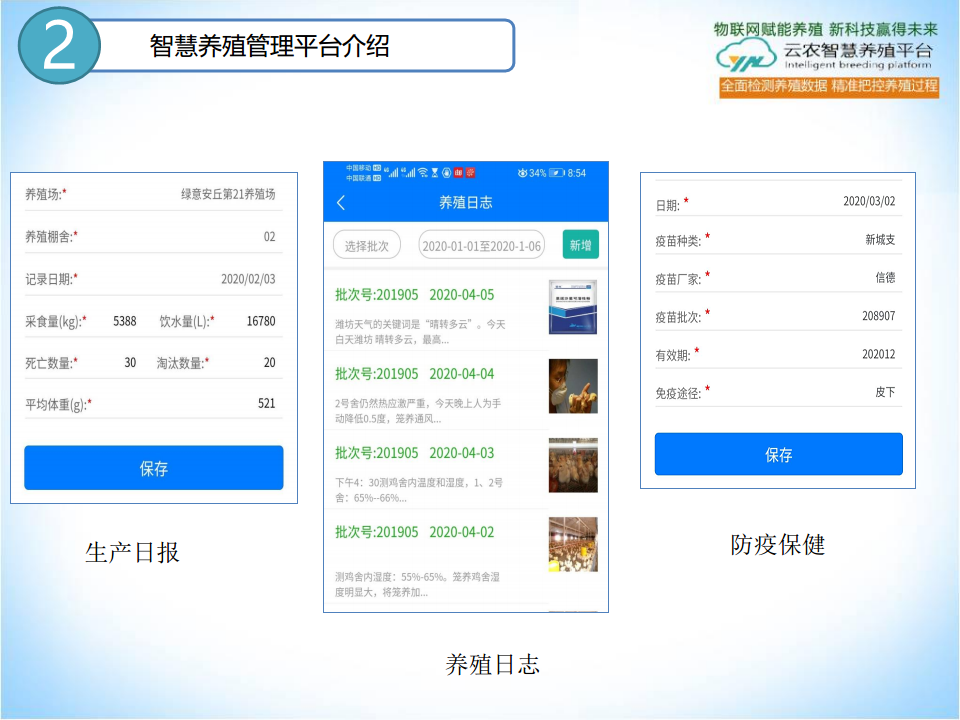Tap the hourglass icon in status bar
Viewport: 960px width, 720px height.
[x=434, y=173]
